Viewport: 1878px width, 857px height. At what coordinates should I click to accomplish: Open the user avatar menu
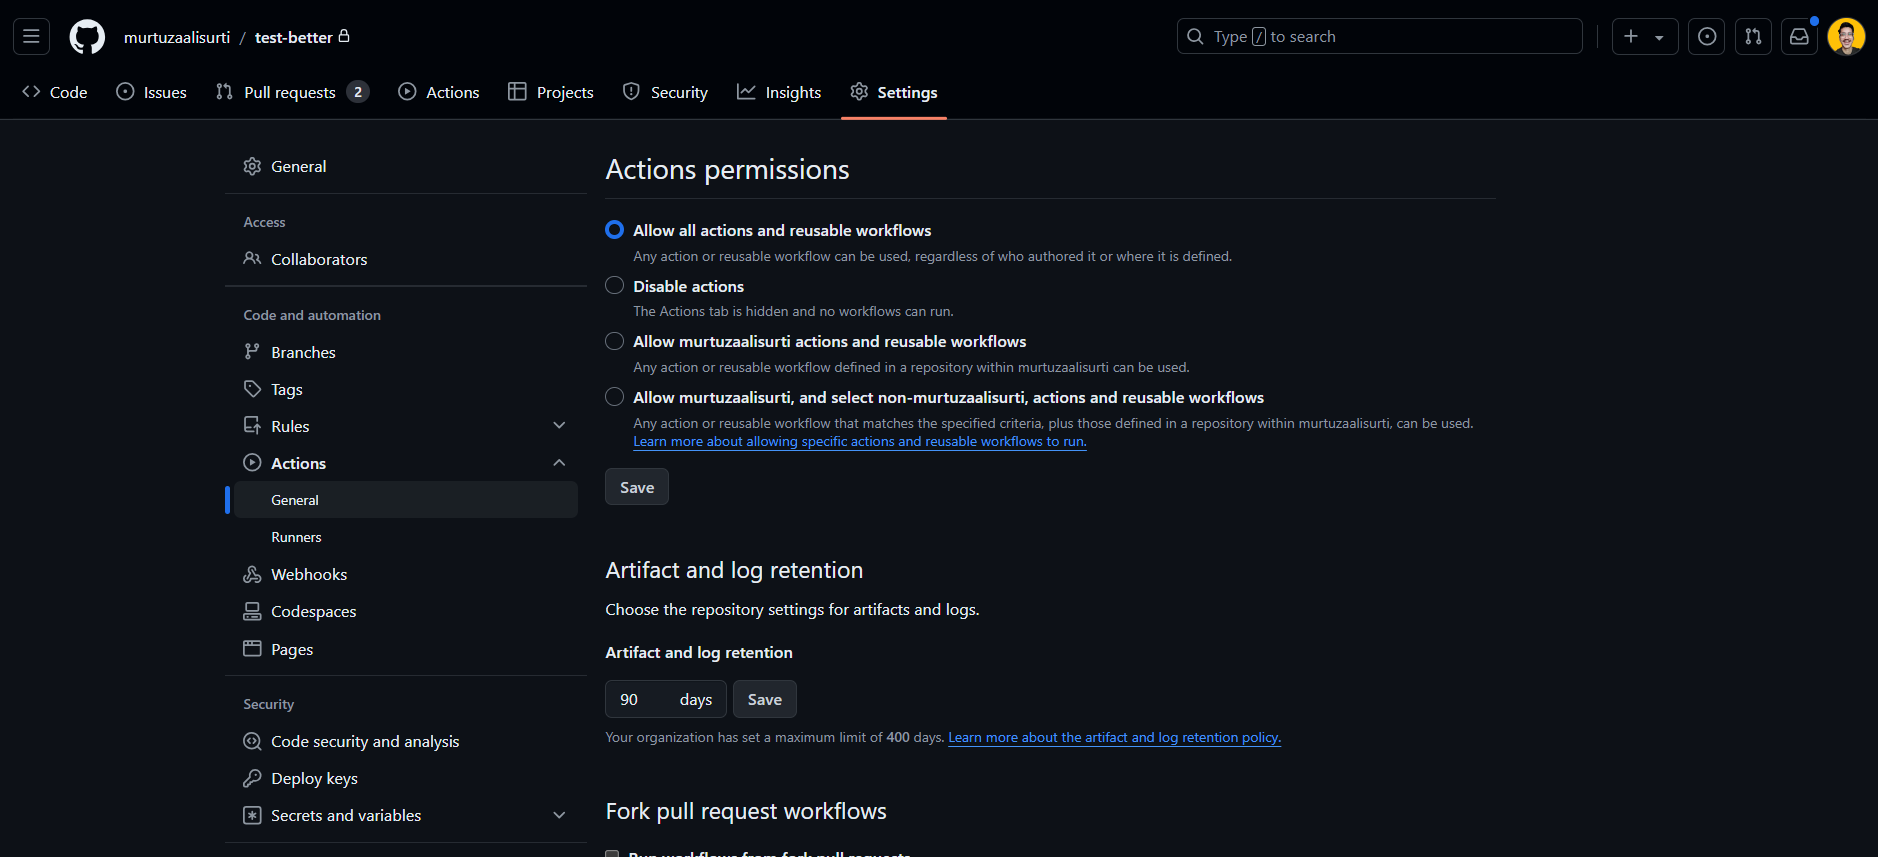[x=1846, y=37]
